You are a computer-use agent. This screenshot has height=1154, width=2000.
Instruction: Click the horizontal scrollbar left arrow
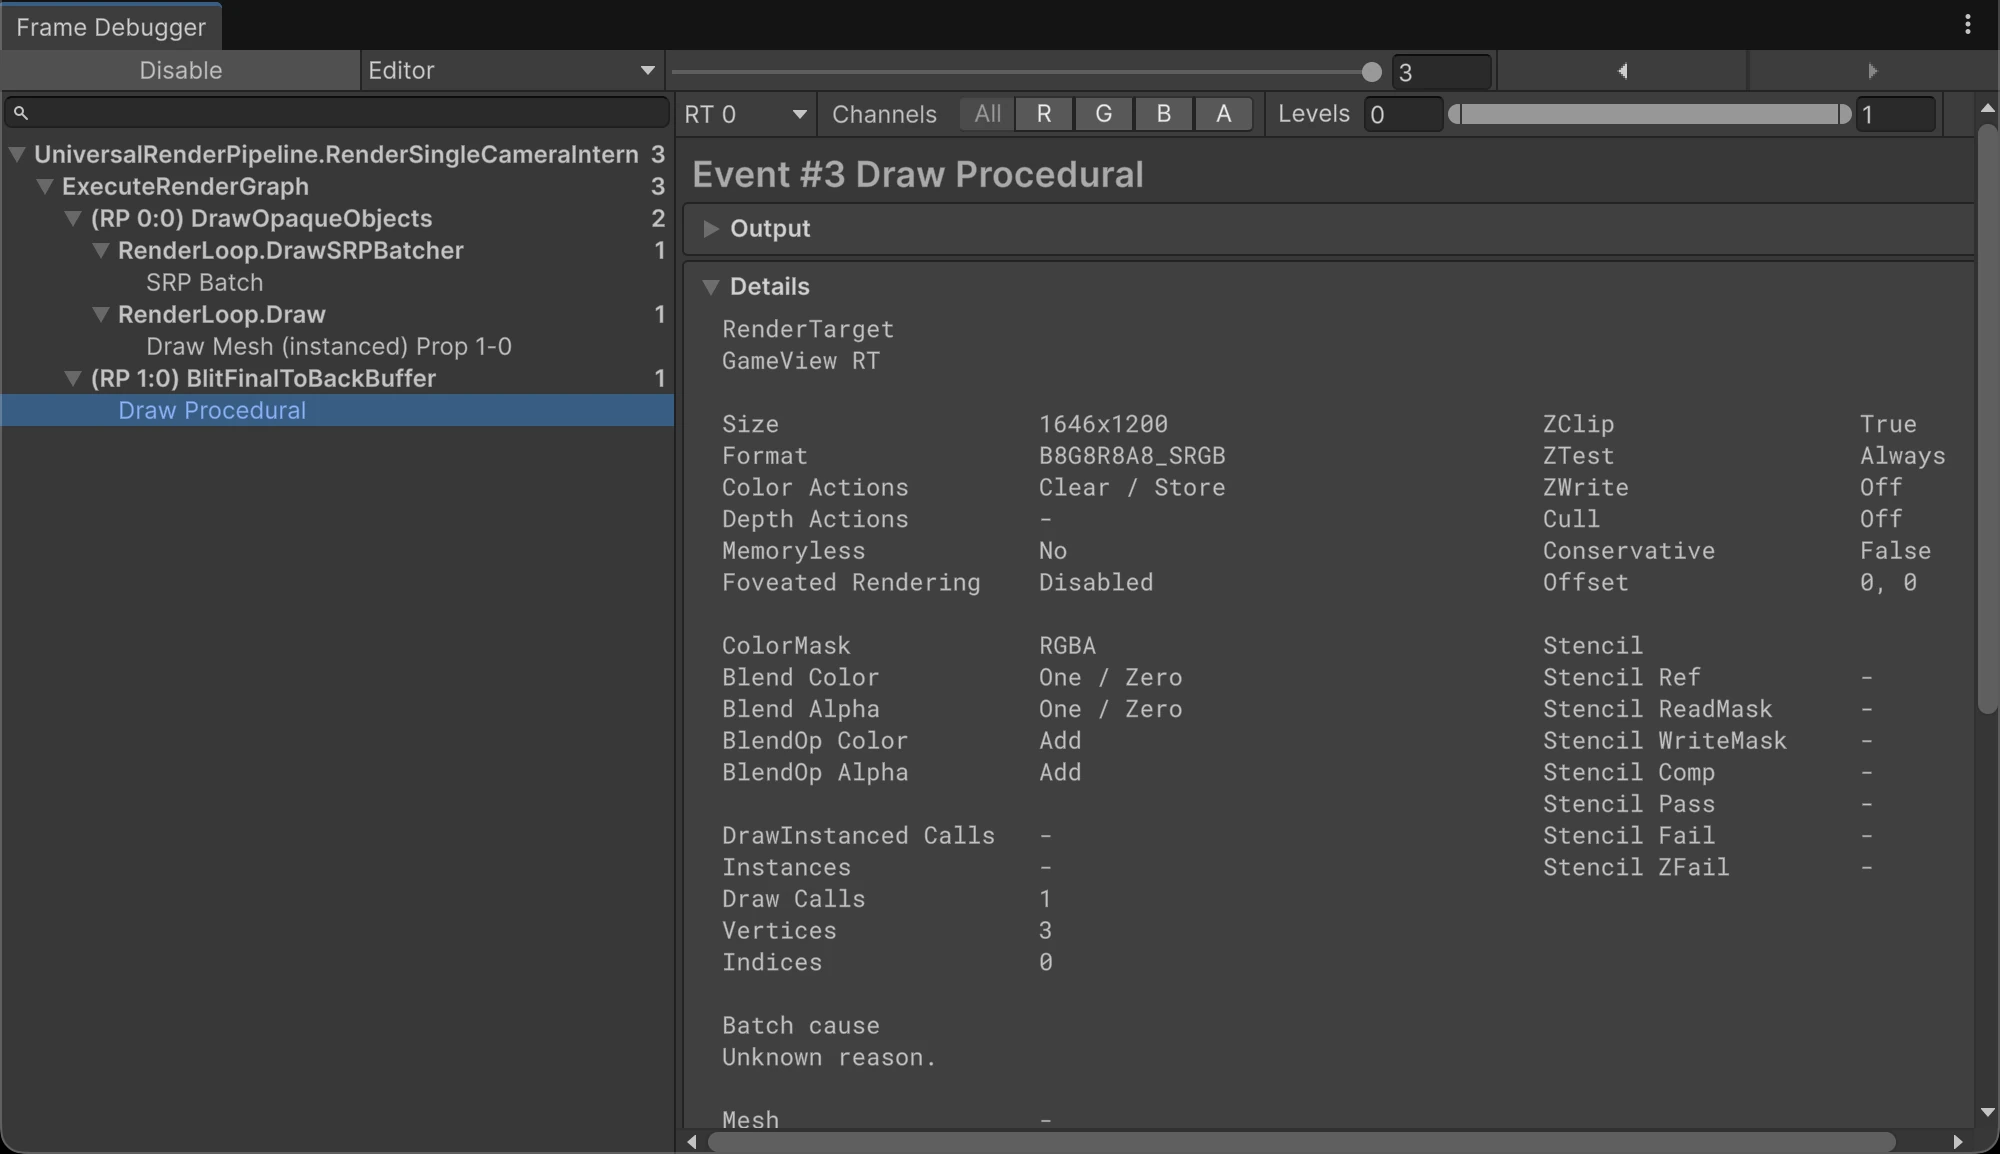click(x=692, y=1142)
